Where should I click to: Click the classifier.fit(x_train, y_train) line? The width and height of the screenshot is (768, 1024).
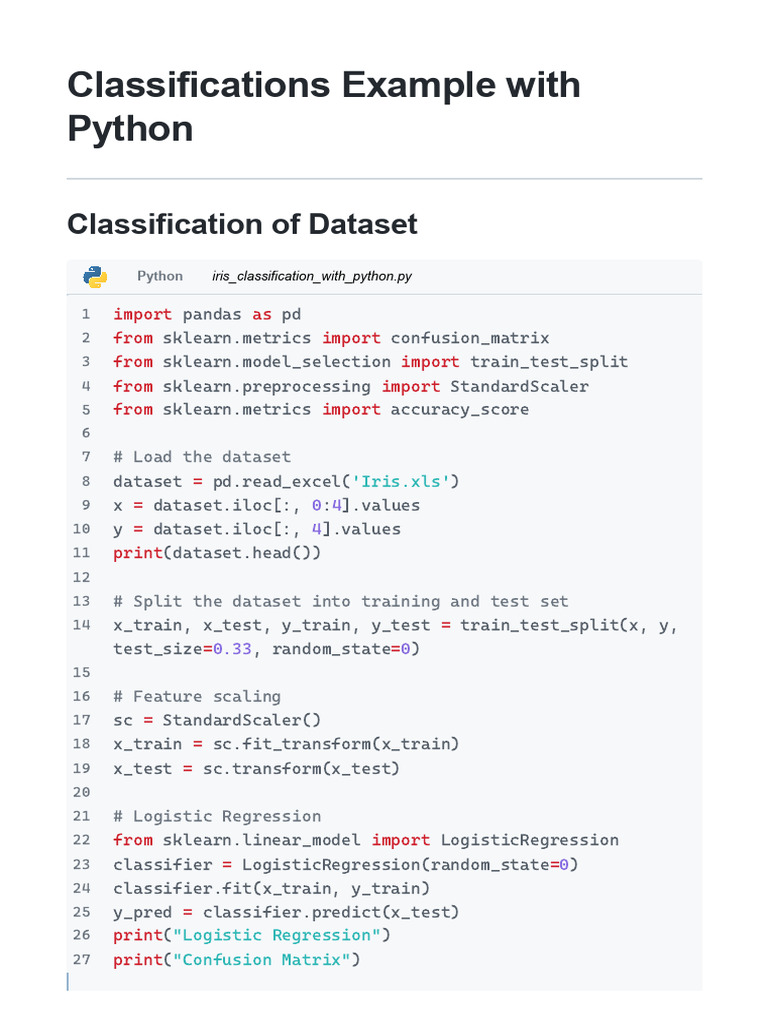271,888
